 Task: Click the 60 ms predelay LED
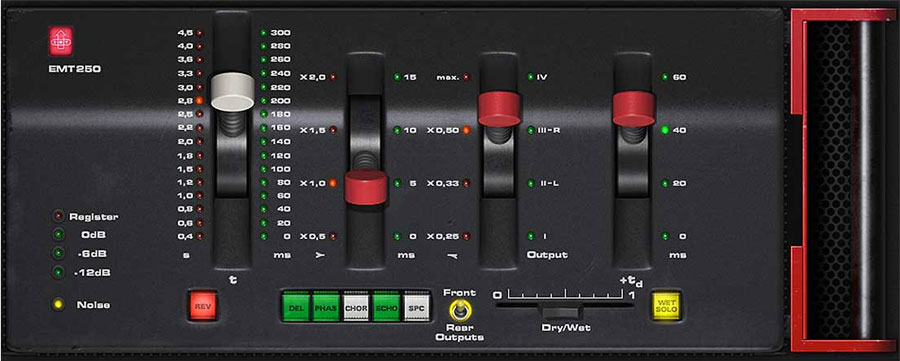pos(665,77)
